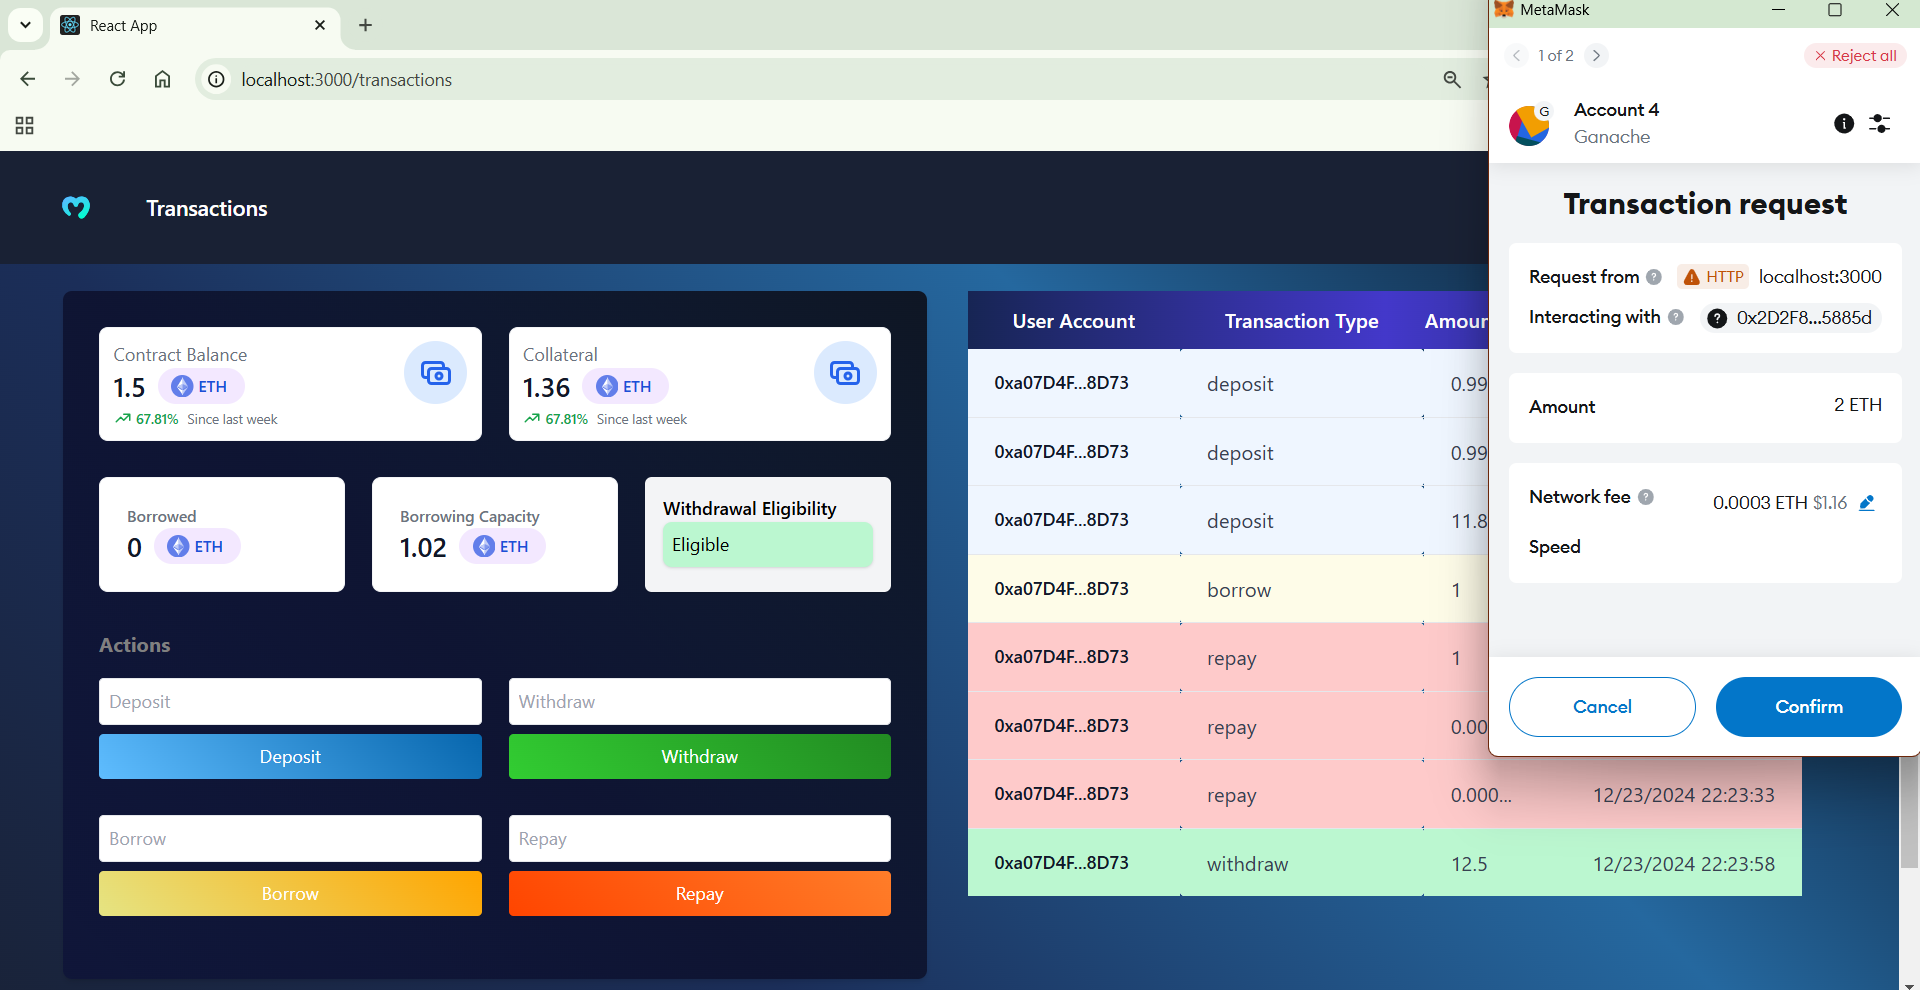Click the Repay amount input field
The width and height of the screenshot is (1920, 990).
tap(699, 839)
